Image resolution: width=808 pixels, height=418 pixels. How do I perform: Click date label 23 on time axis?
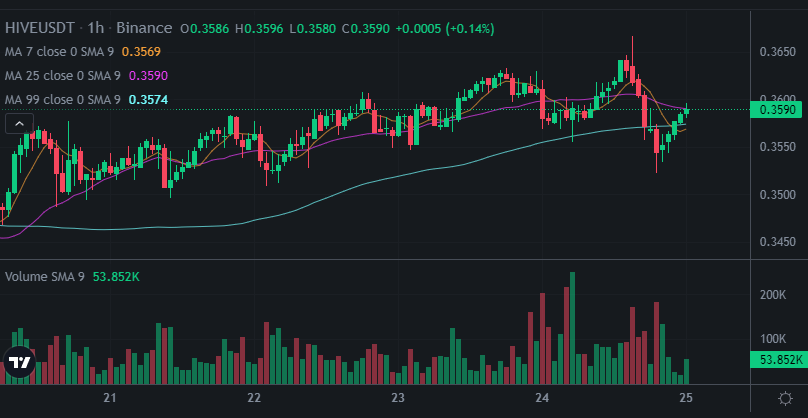(397, 398)
